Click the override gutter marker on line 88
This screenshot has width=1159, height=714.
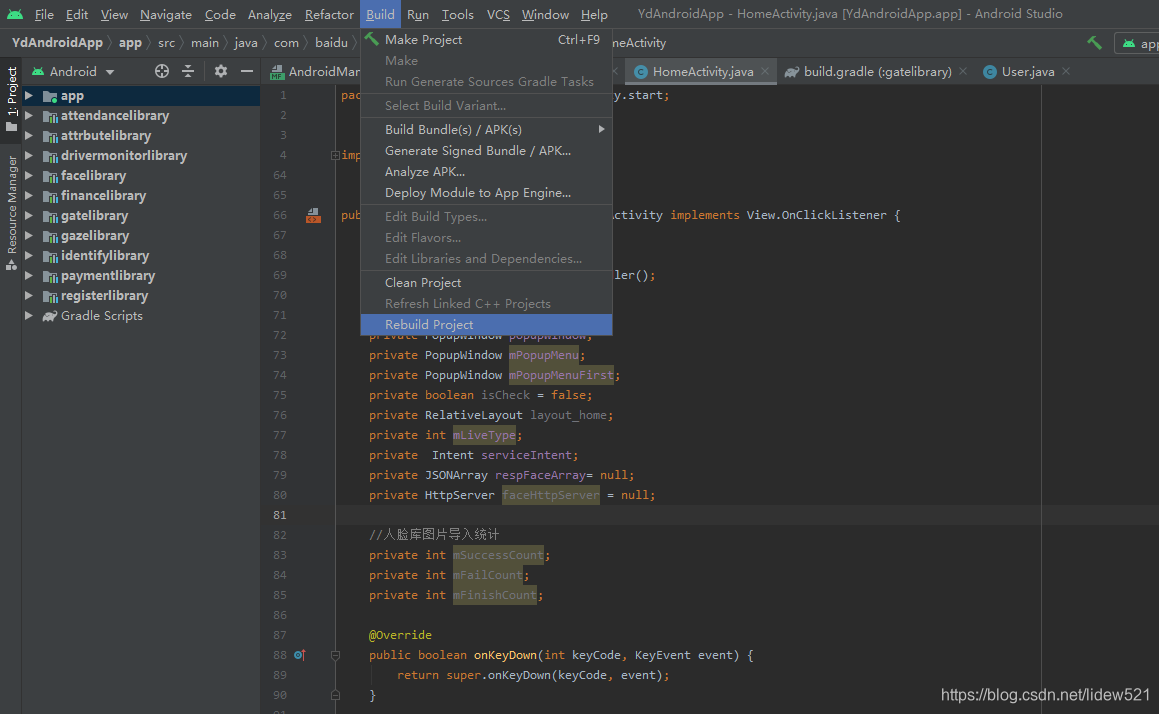point(299,655)
